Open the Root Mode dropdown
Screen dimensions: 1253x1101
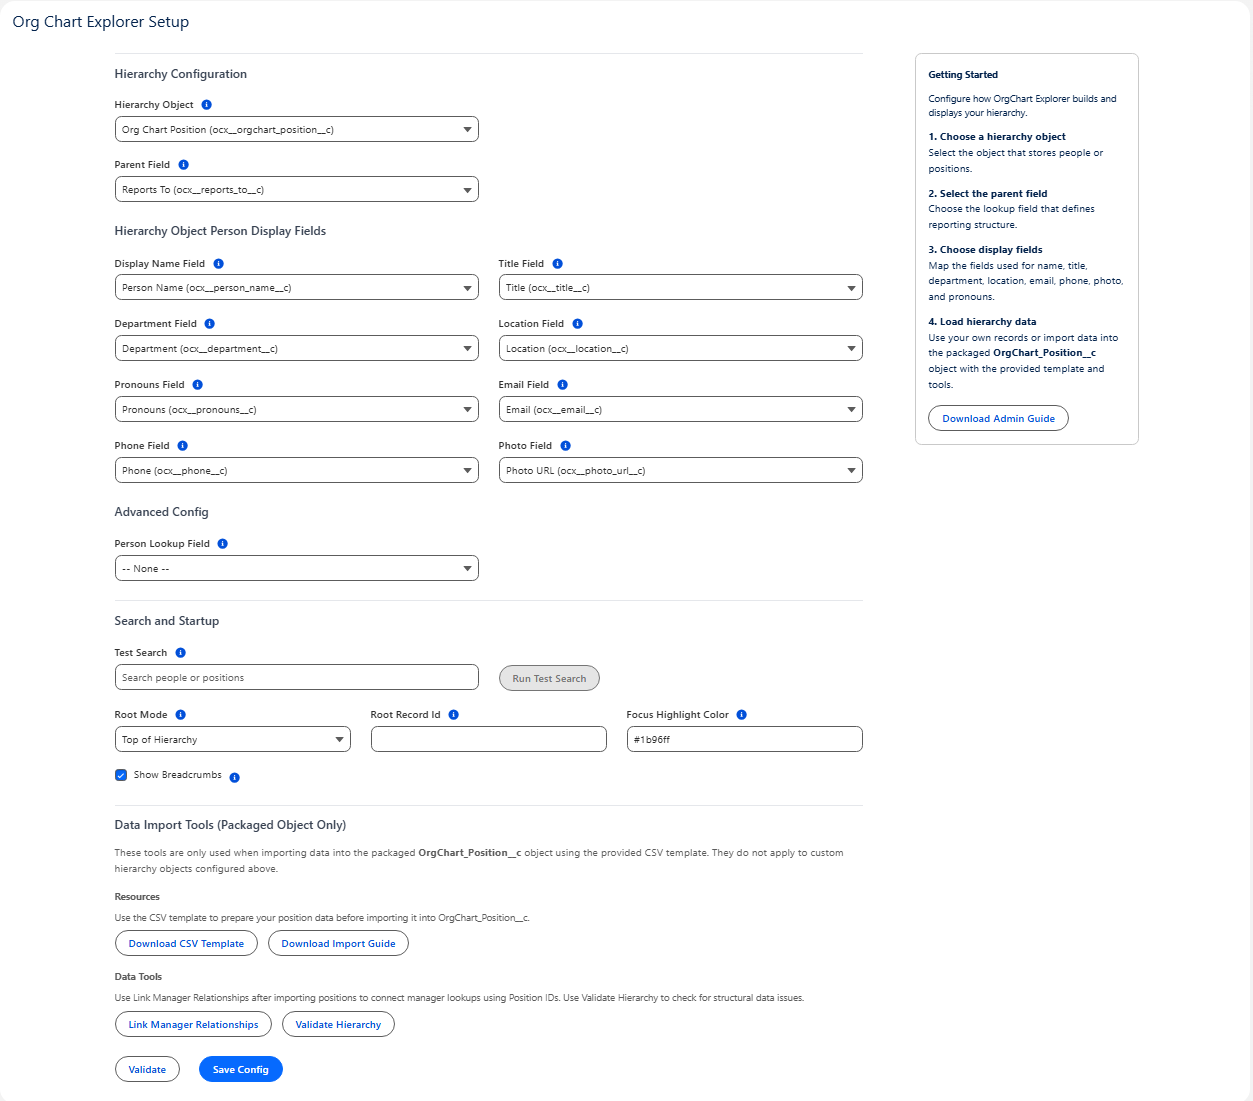click(233, 739)
